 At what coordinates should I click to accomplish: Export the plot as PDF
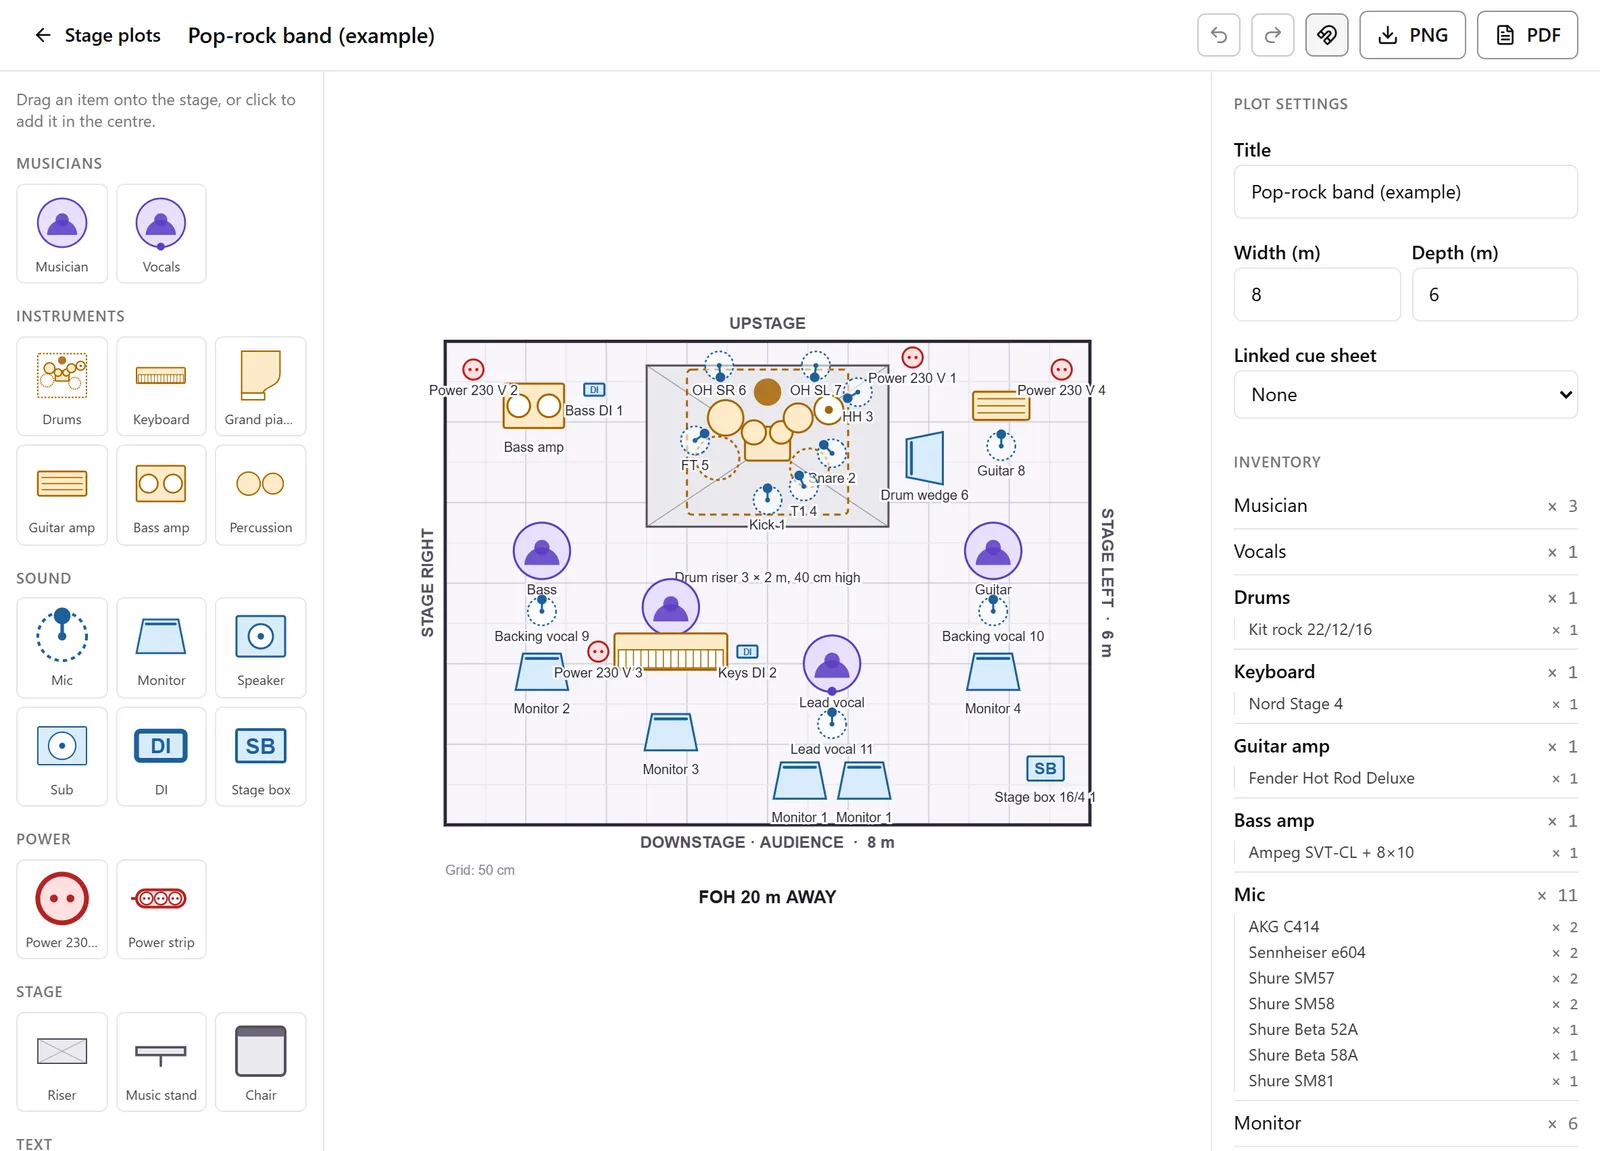(x=1527, y=35)
